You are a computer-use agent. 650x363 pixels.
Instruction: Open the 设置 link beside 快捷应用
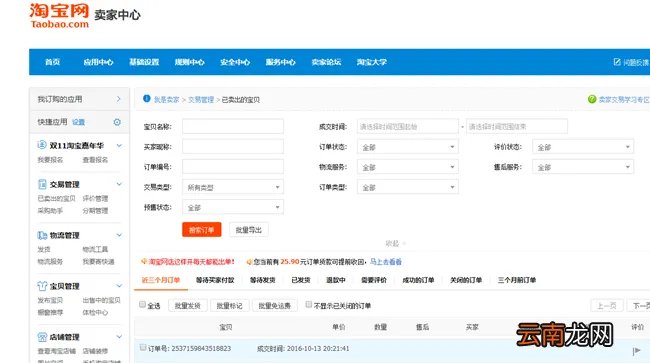pos(78,122)
